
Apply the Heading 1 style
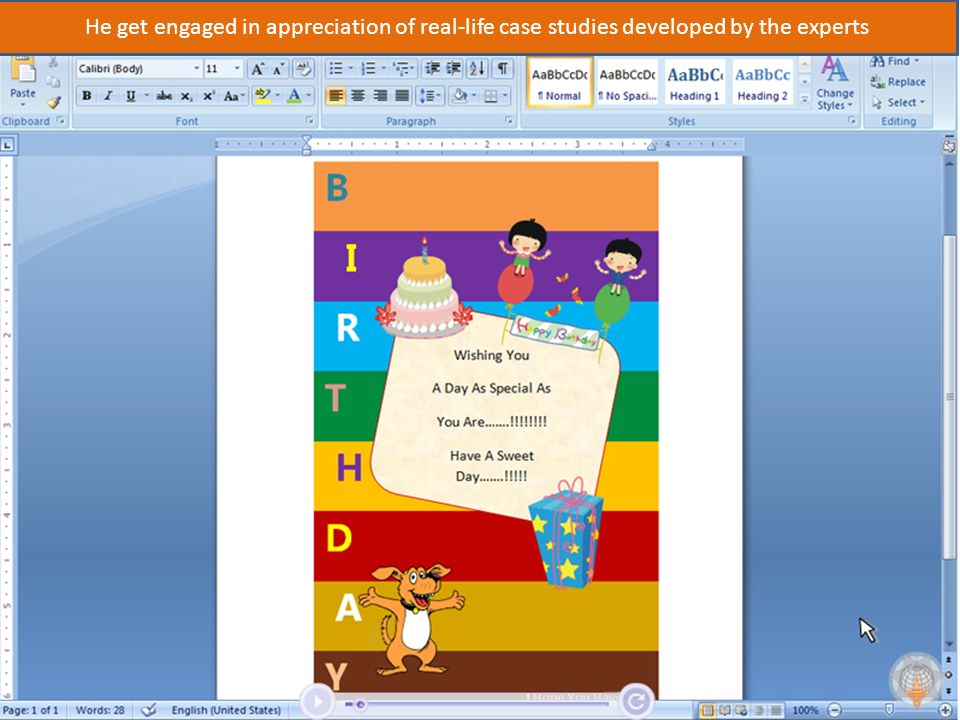coord(694,83)
